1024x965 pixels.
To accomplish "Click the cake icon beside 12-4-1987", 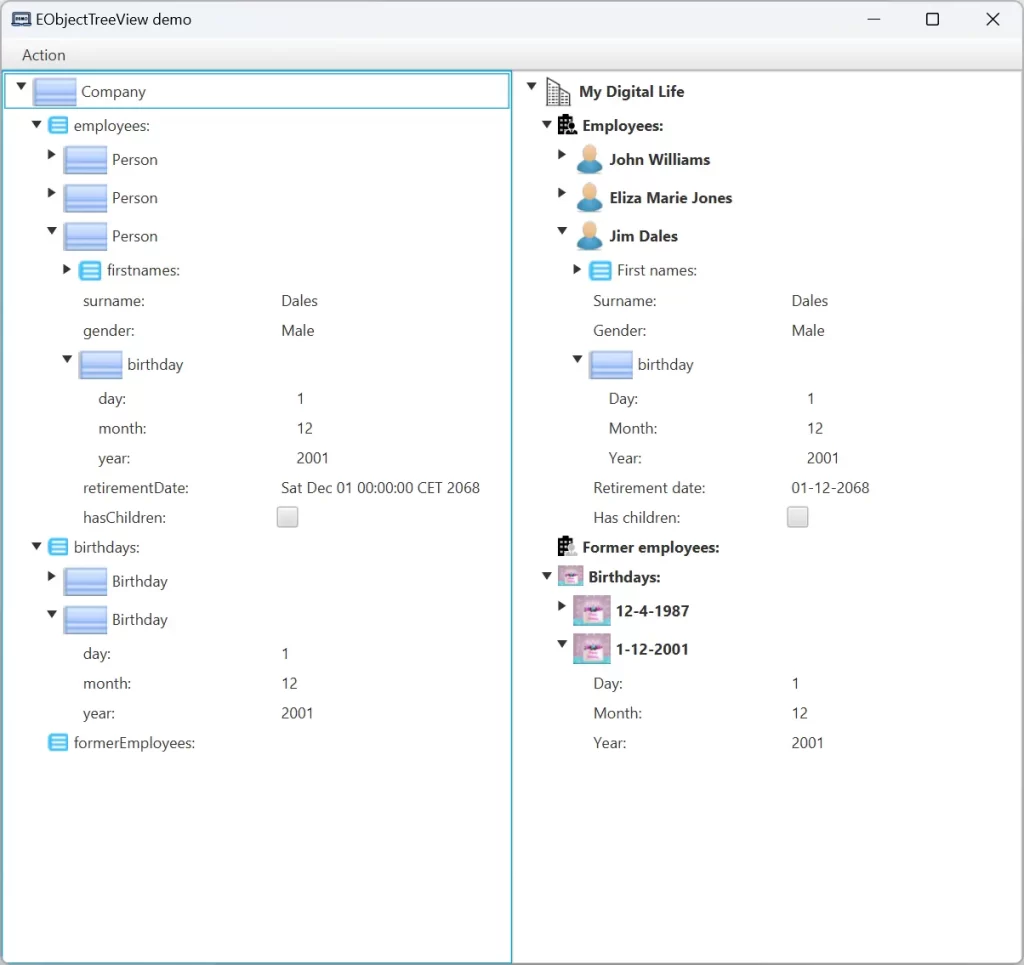I will pyautogui.click(x=592, y=610).
